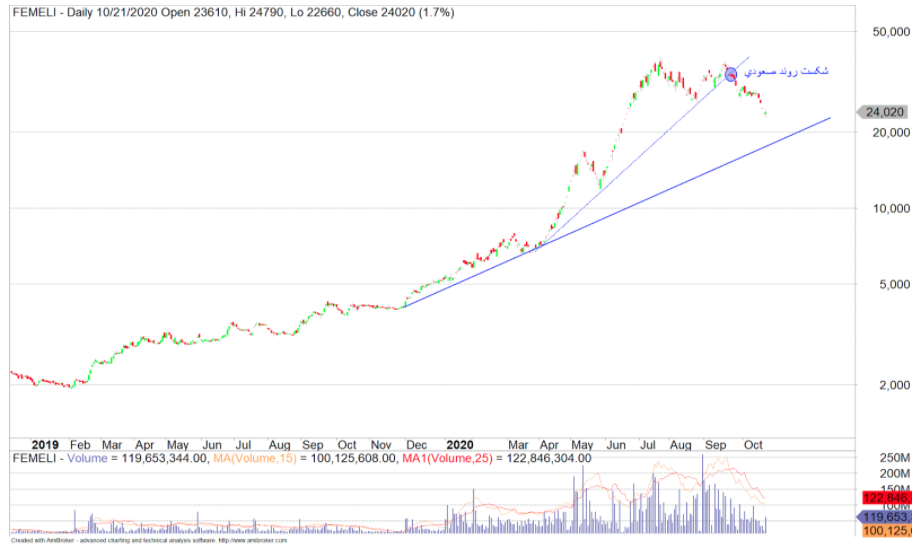The width and height of the screenshot is (921, 546).
Task: Click the 2,000 price axis label
Action: tap(890, 385)
